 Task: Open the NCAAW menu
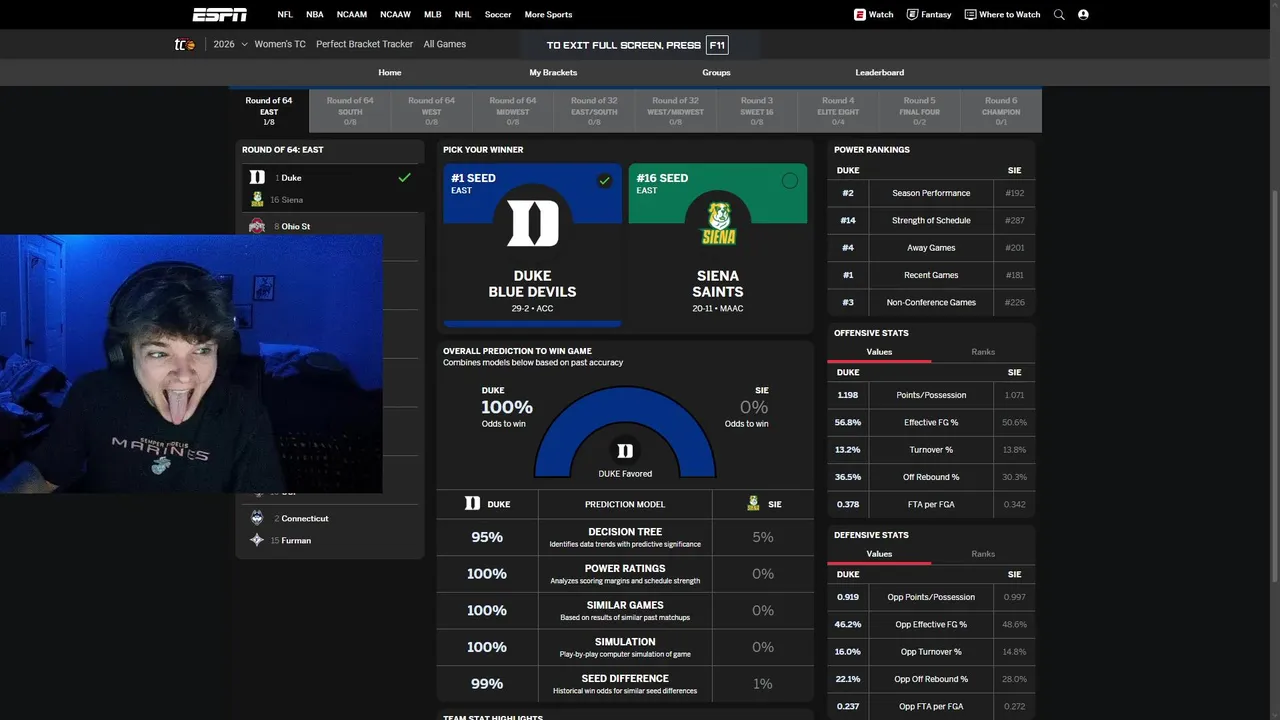[x=395, y=14]
